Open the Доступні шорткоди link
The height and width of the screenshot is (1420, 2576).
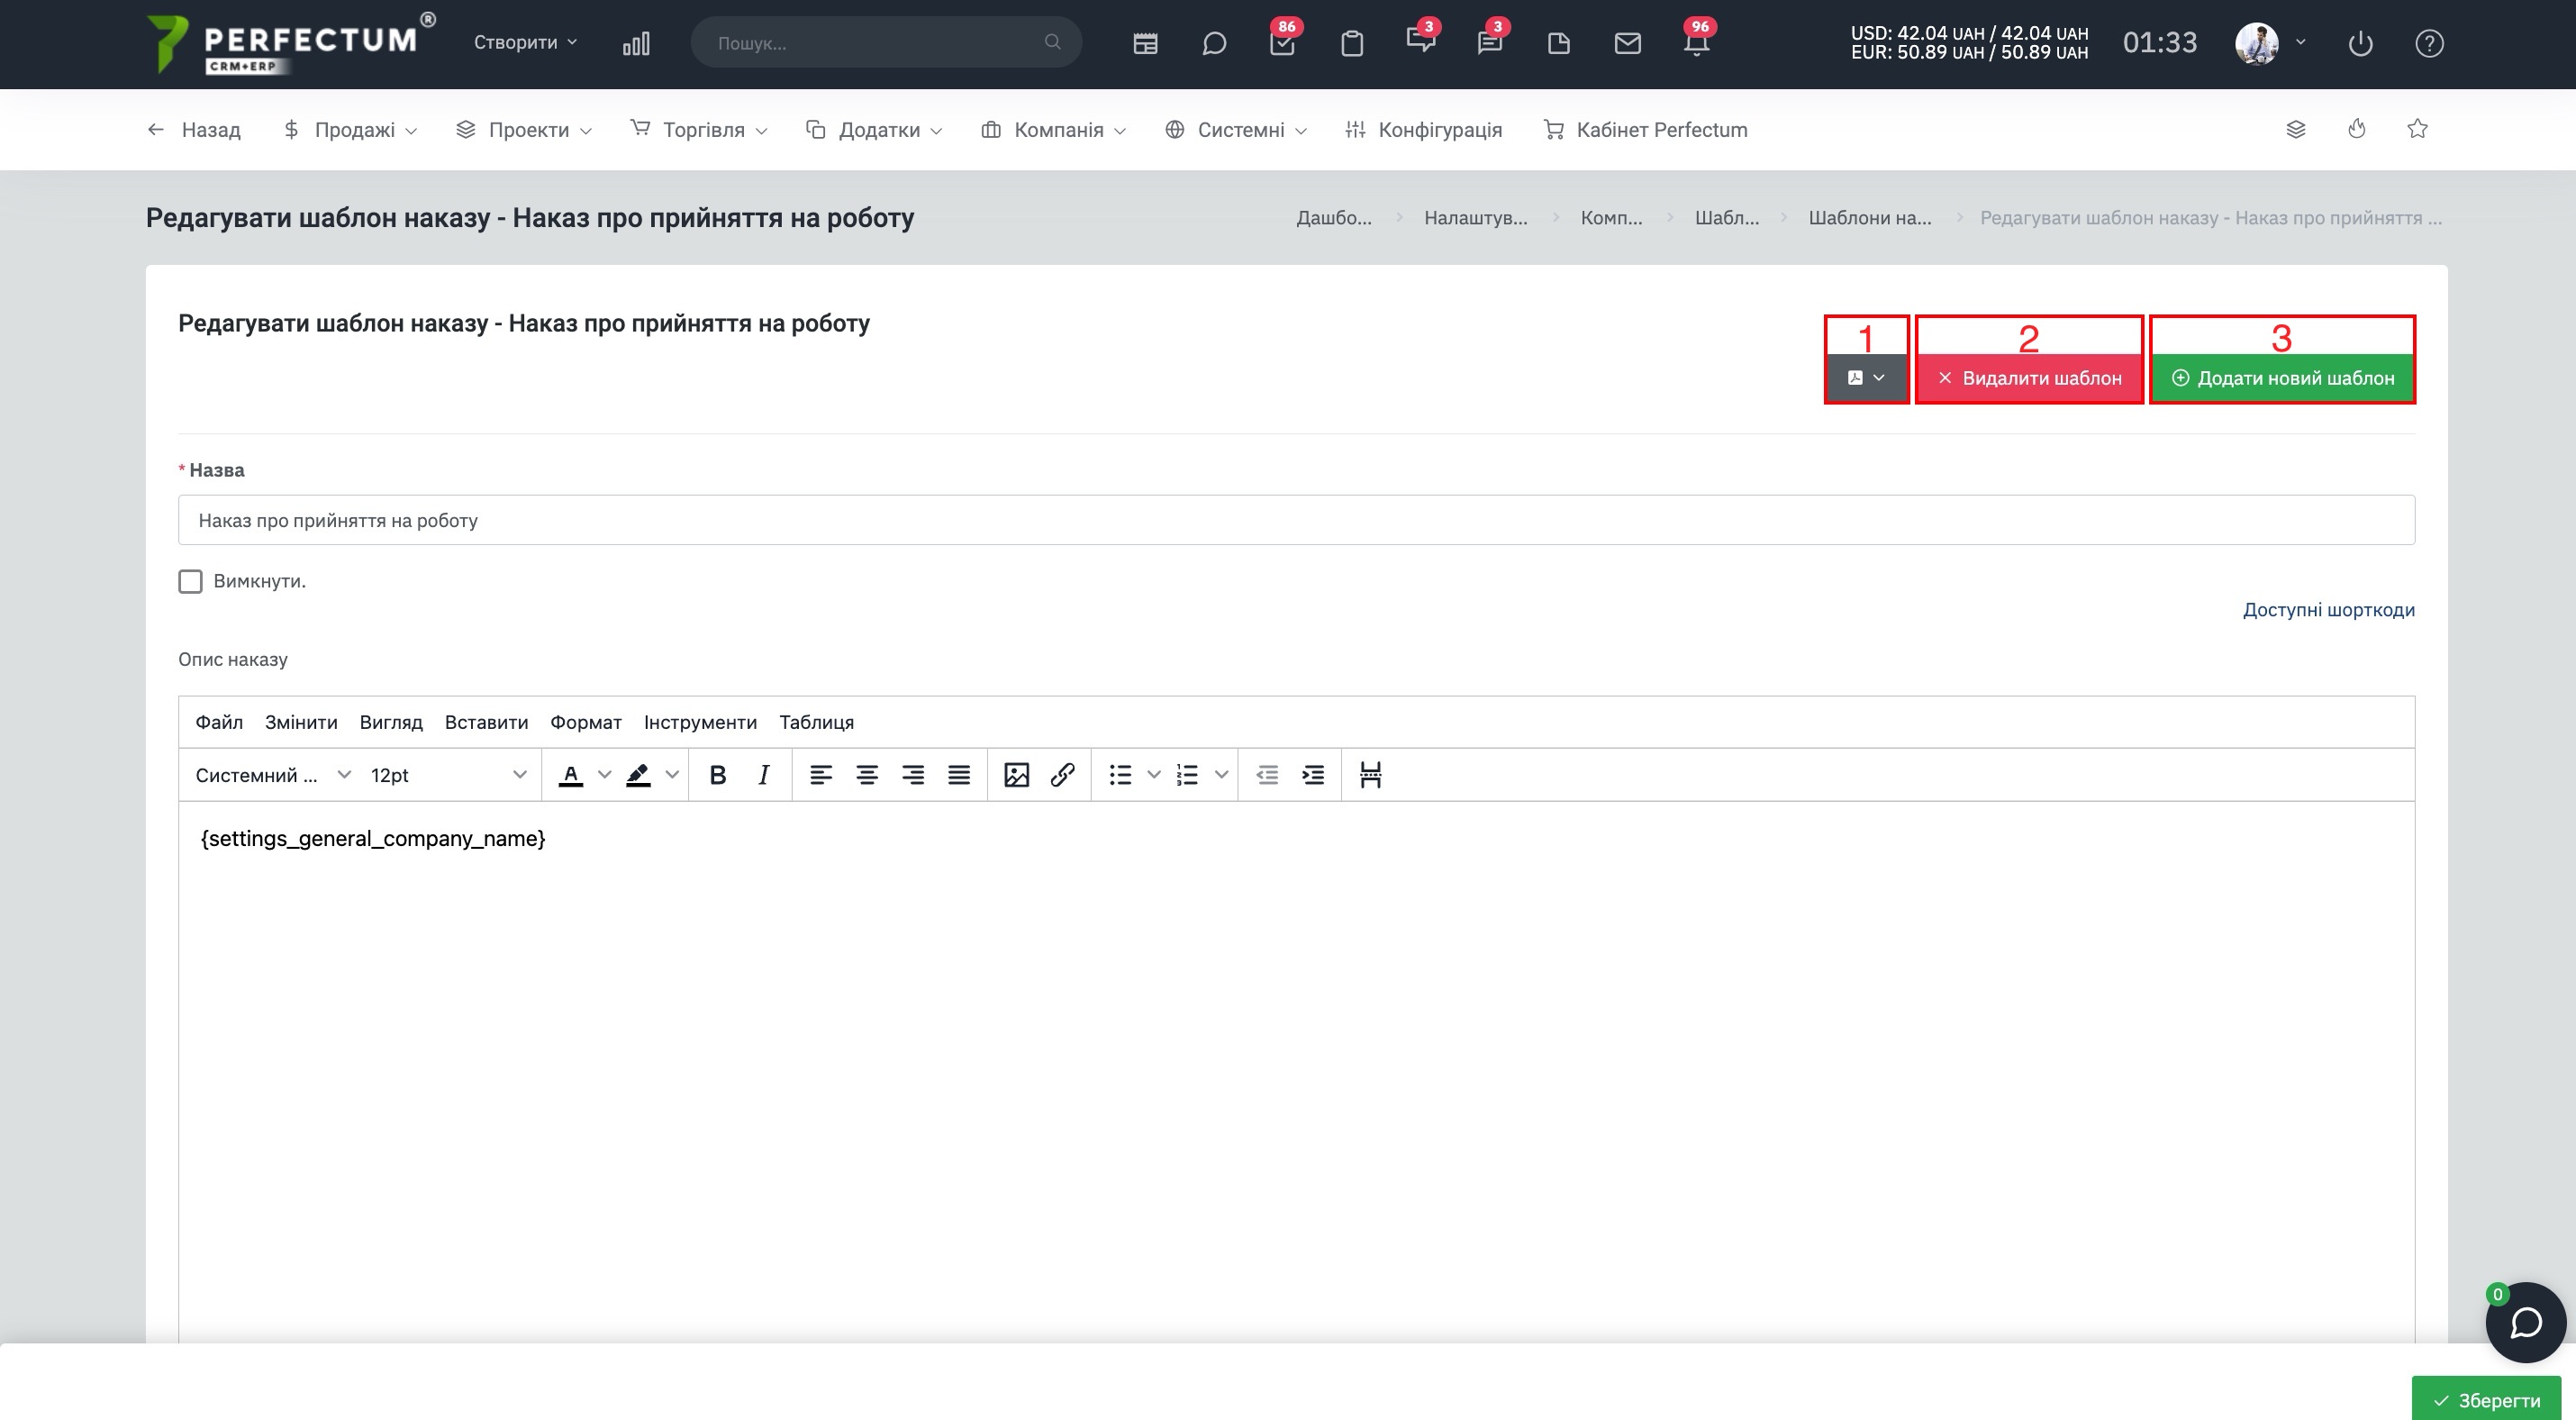pyautogui.click(x=2328, y=610)
